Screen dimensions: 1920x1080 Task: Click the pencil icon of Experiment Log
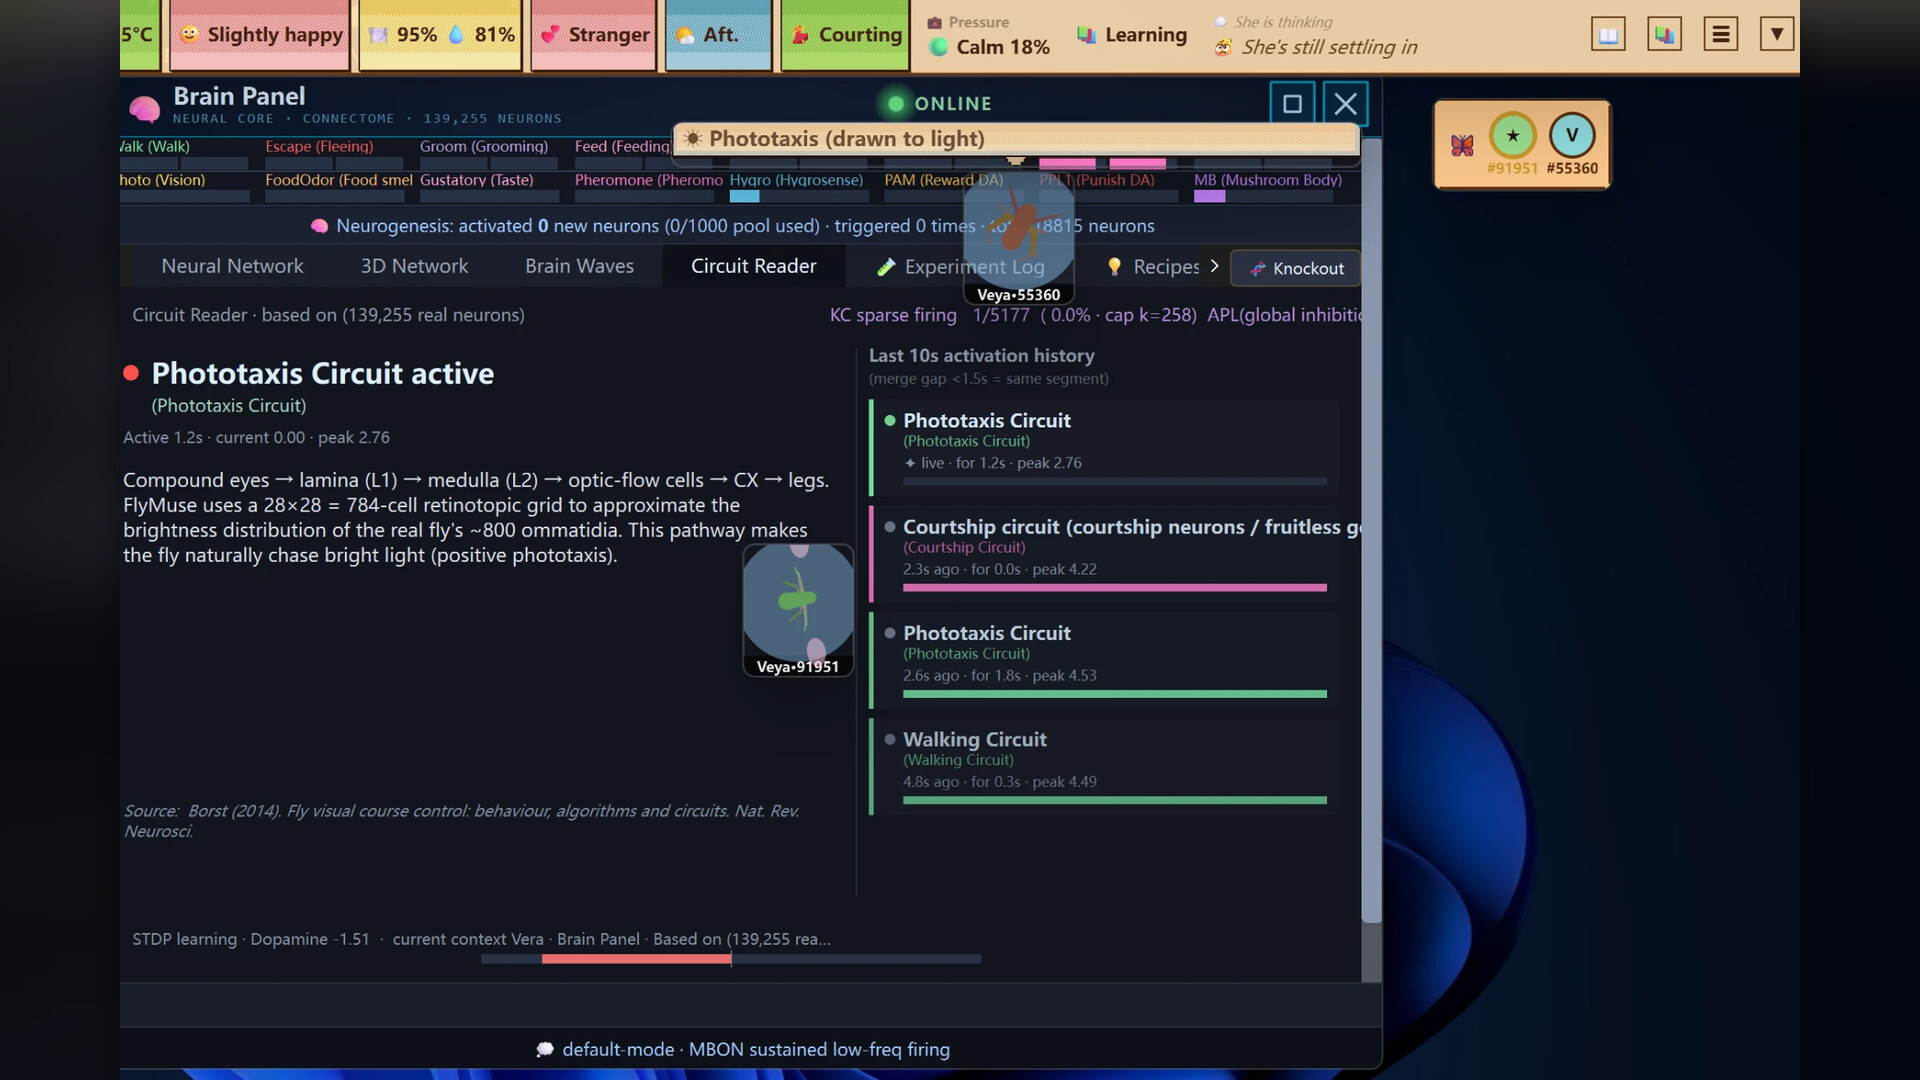point(885,267)
